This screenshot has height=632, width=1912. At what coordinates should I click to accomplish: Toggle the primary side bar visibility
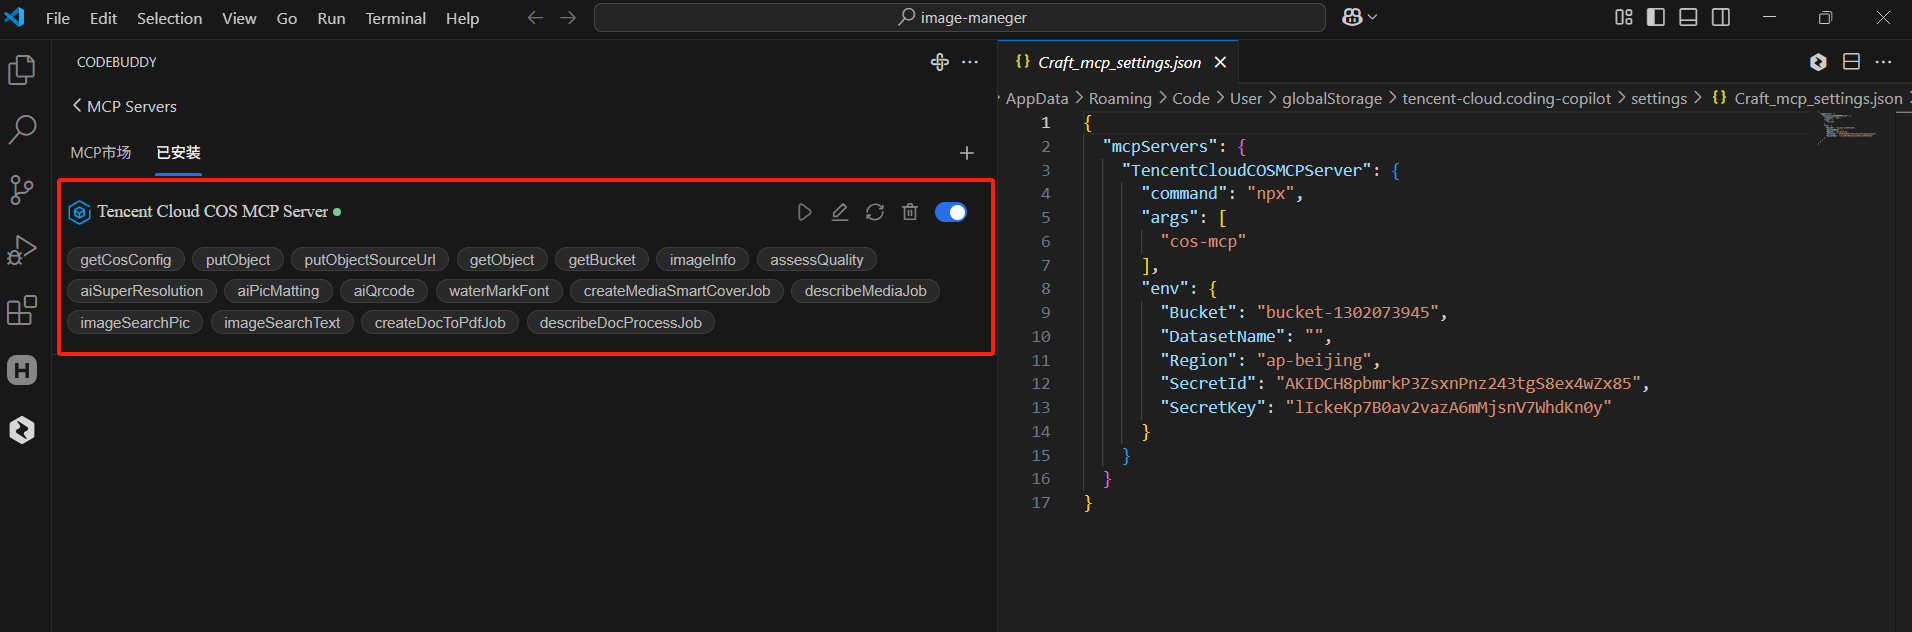[x=1656, y=17]
